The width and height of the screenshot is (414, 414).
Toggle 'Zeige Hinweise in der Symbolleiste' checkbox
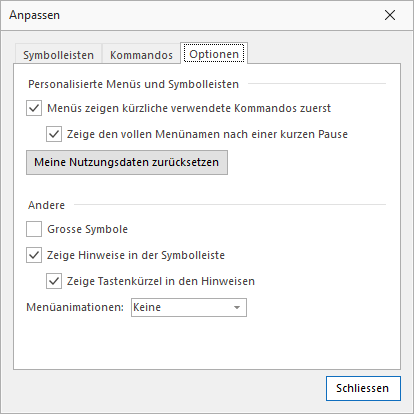coord(34,255)
